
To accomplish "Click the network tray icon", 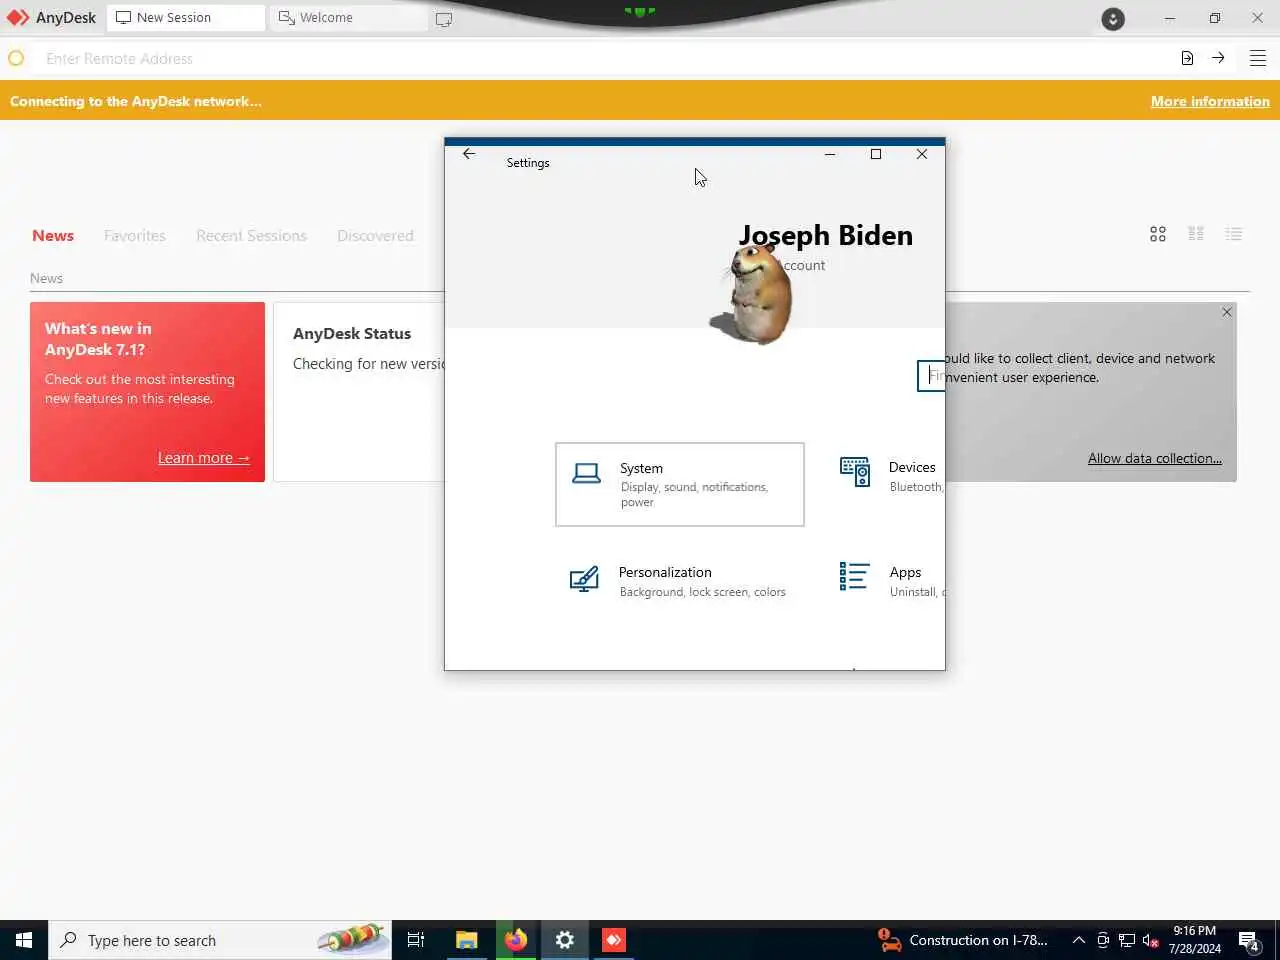I will (x=1127, y=940).
